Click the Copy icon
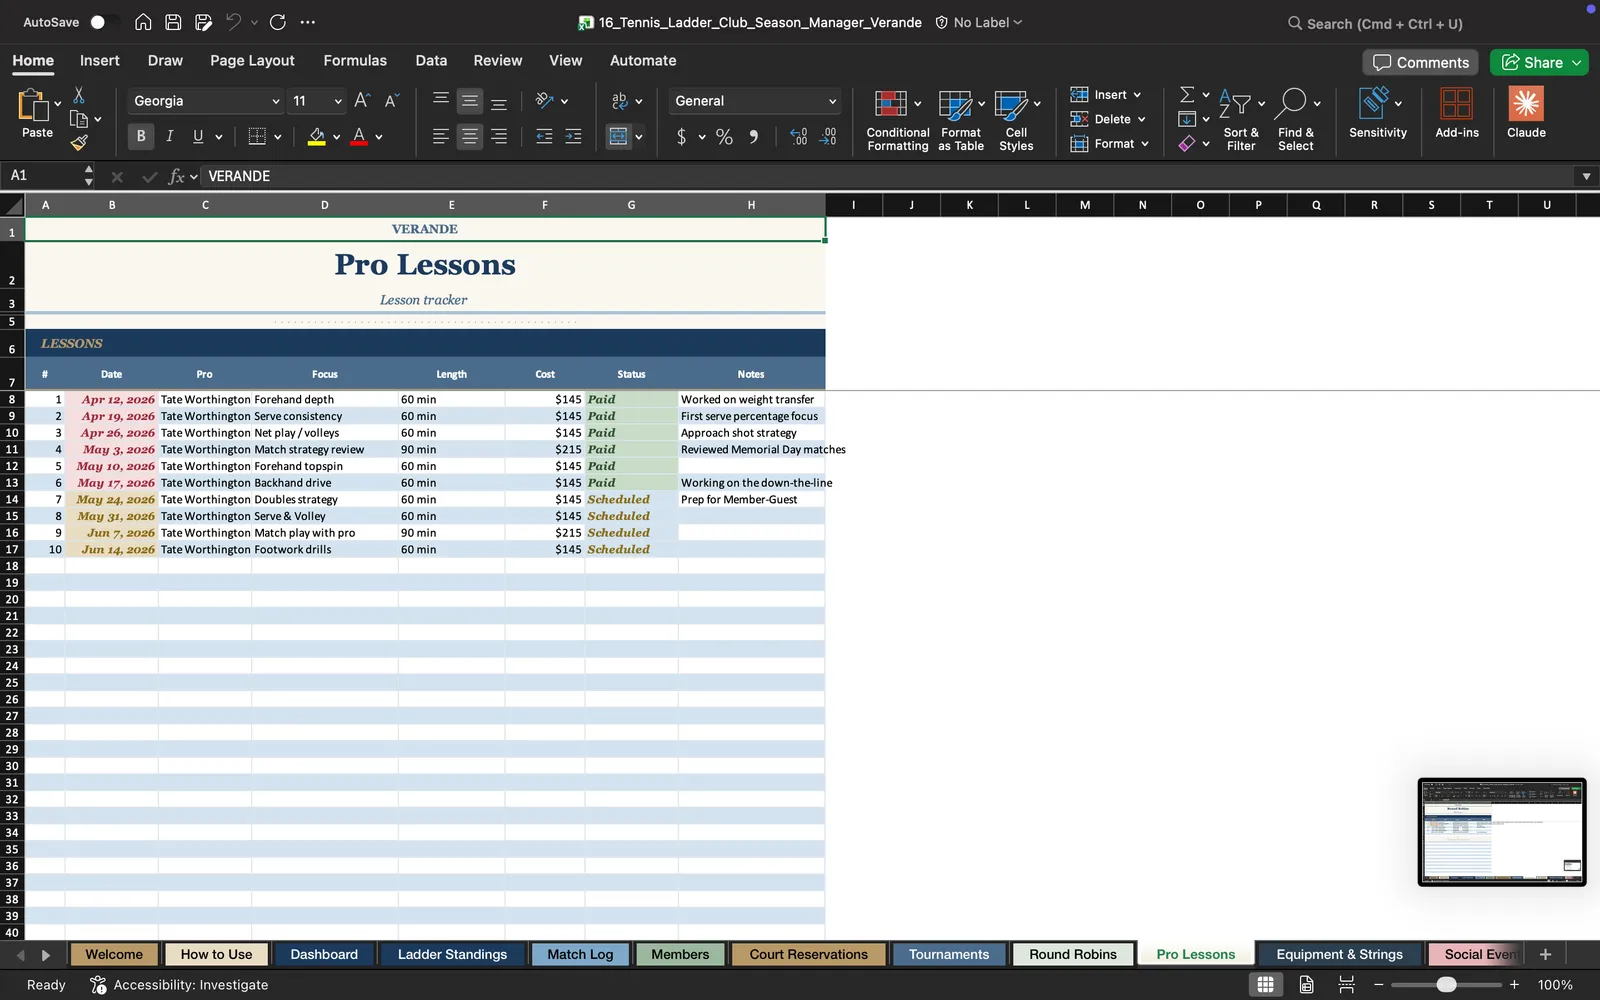 tap(79, 119)
